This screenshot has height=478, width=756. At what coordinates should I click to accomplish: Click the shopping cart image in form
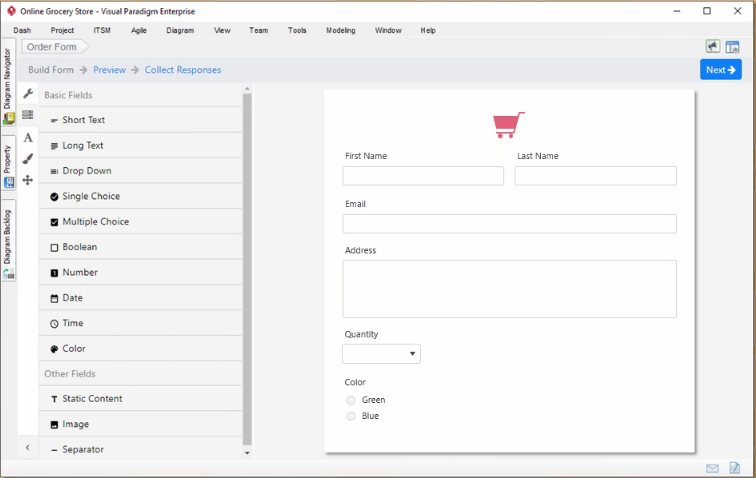pos(508,125)
